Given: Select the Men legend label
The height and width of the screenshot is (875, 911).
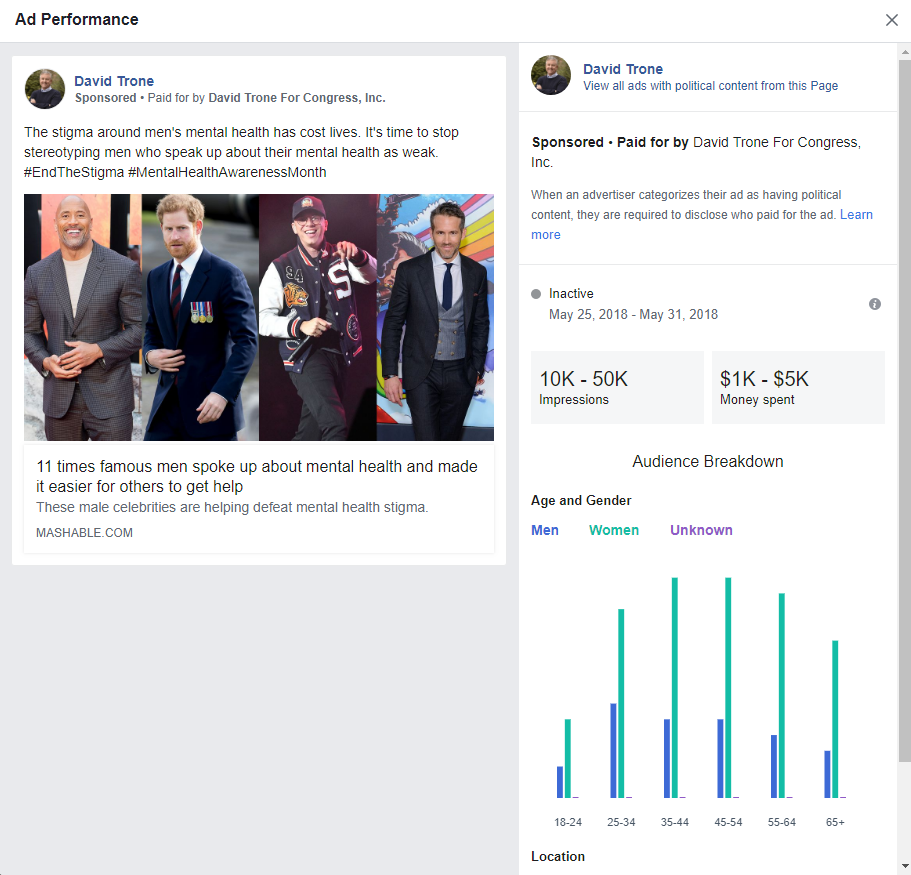Looking at the screenshot, I should 544,530.
